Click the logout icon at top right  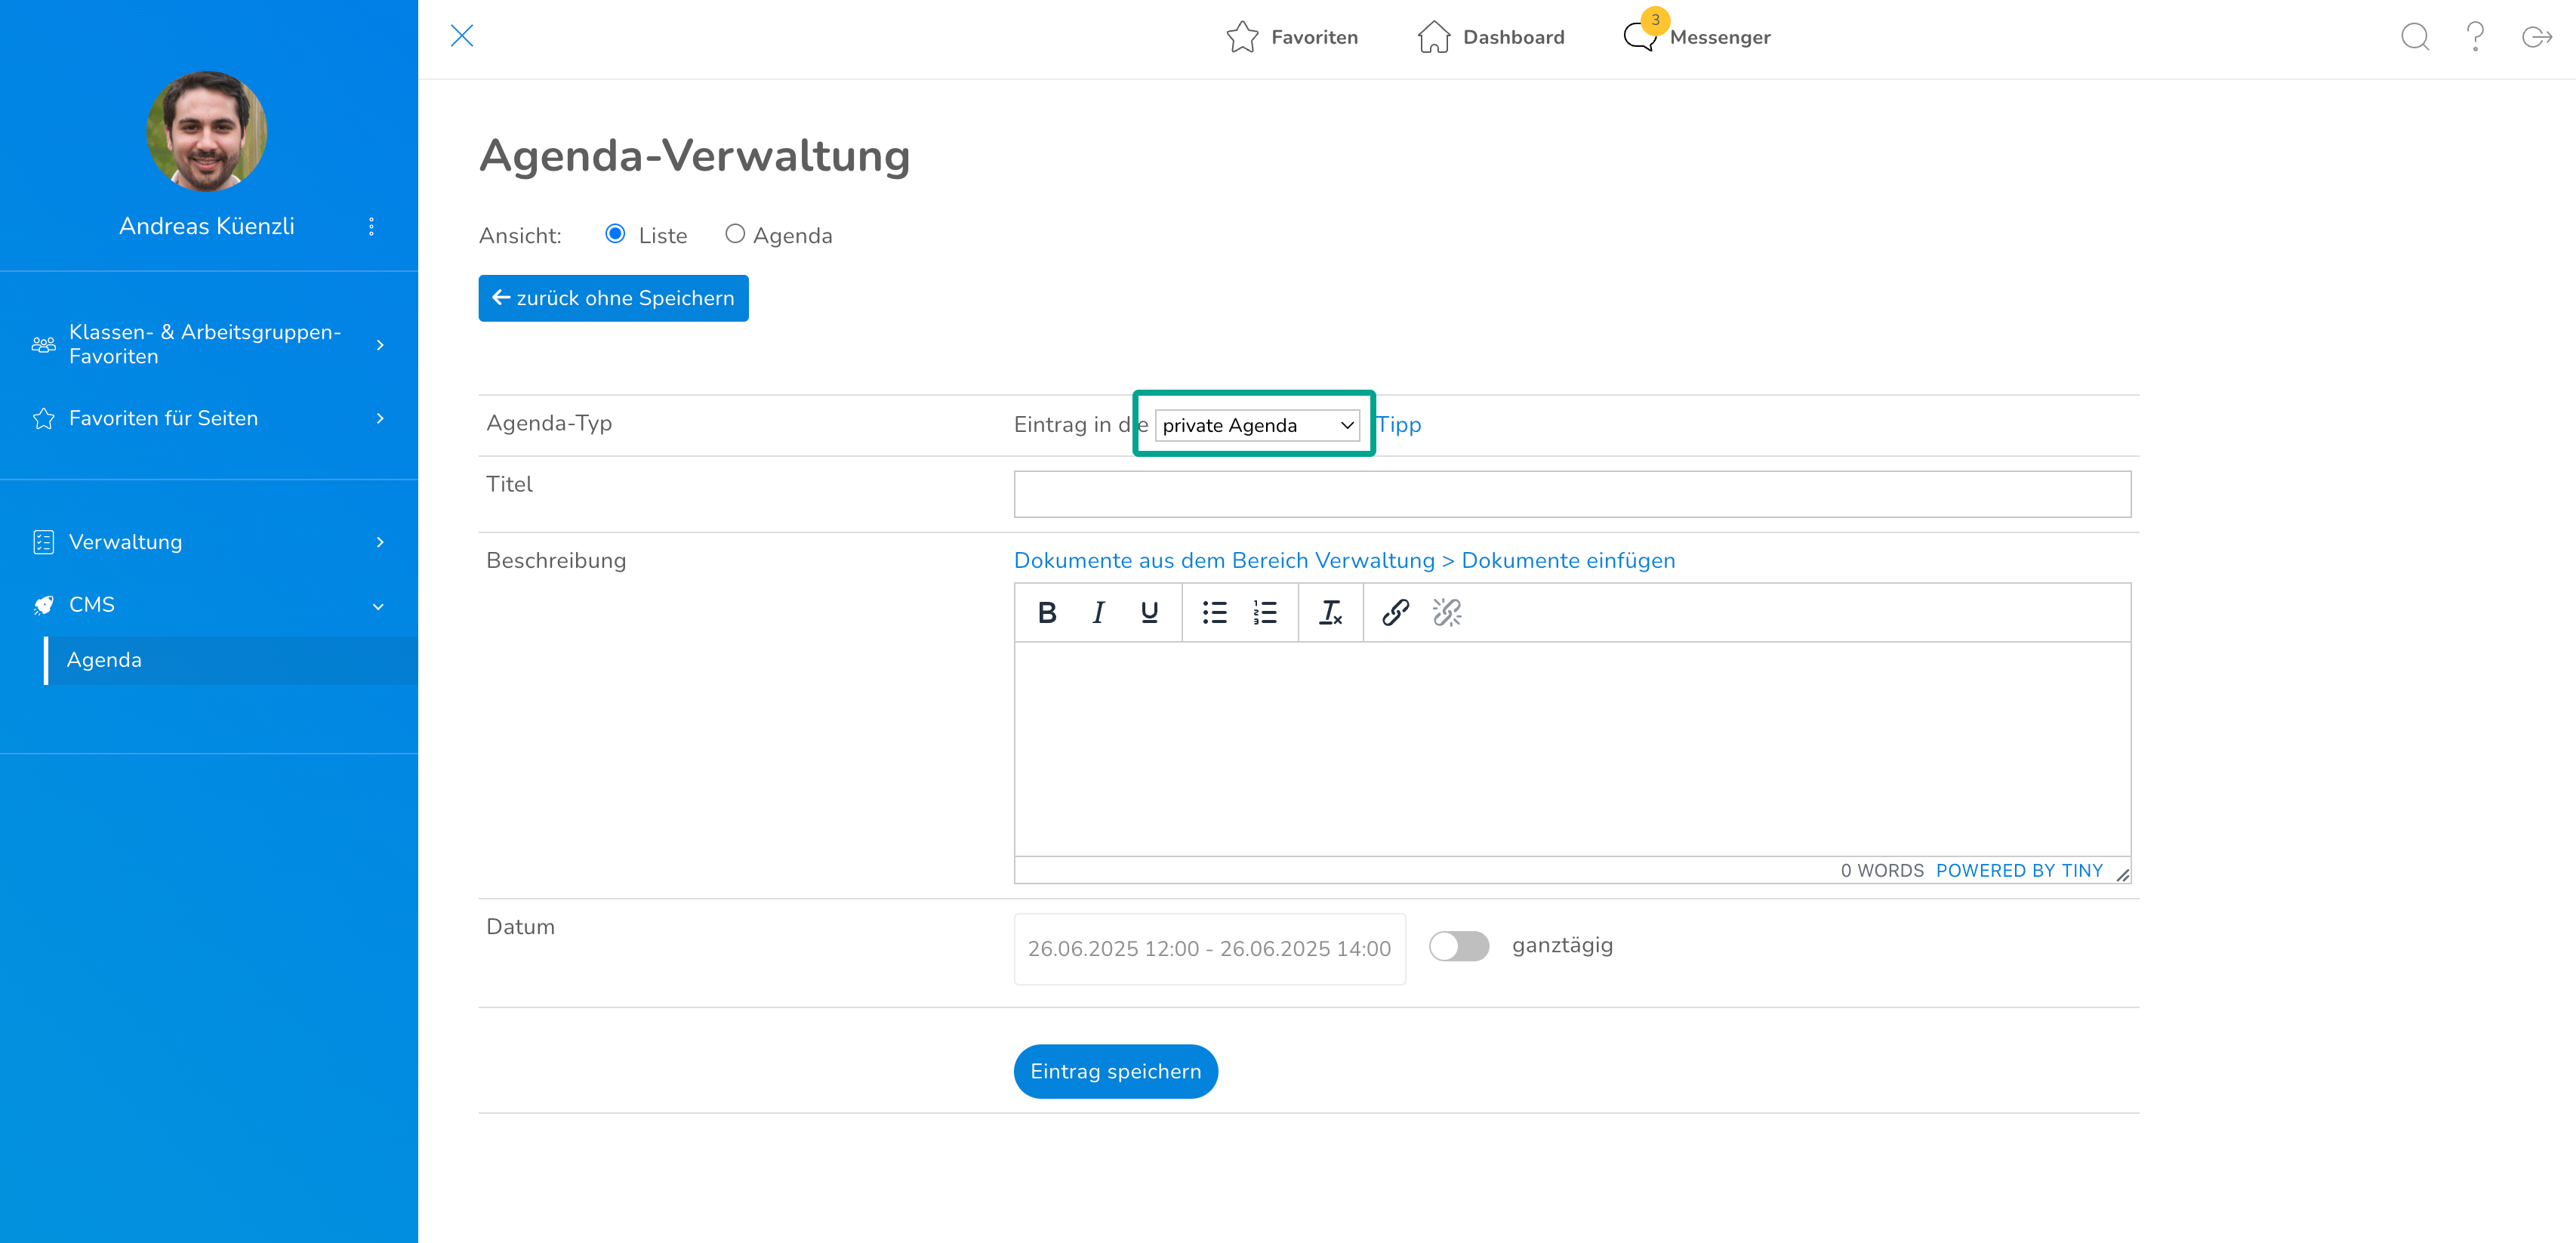2536,37
